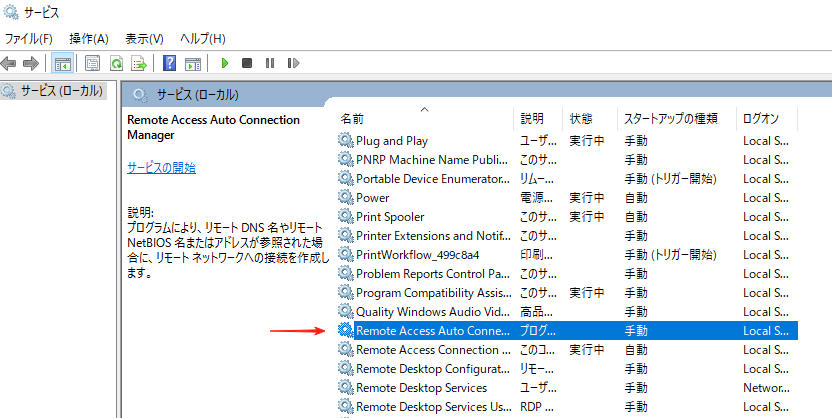Open the Properties toolbar icon
The width and height of the screenshot is (832, 418).
click(x=92, y=64)
